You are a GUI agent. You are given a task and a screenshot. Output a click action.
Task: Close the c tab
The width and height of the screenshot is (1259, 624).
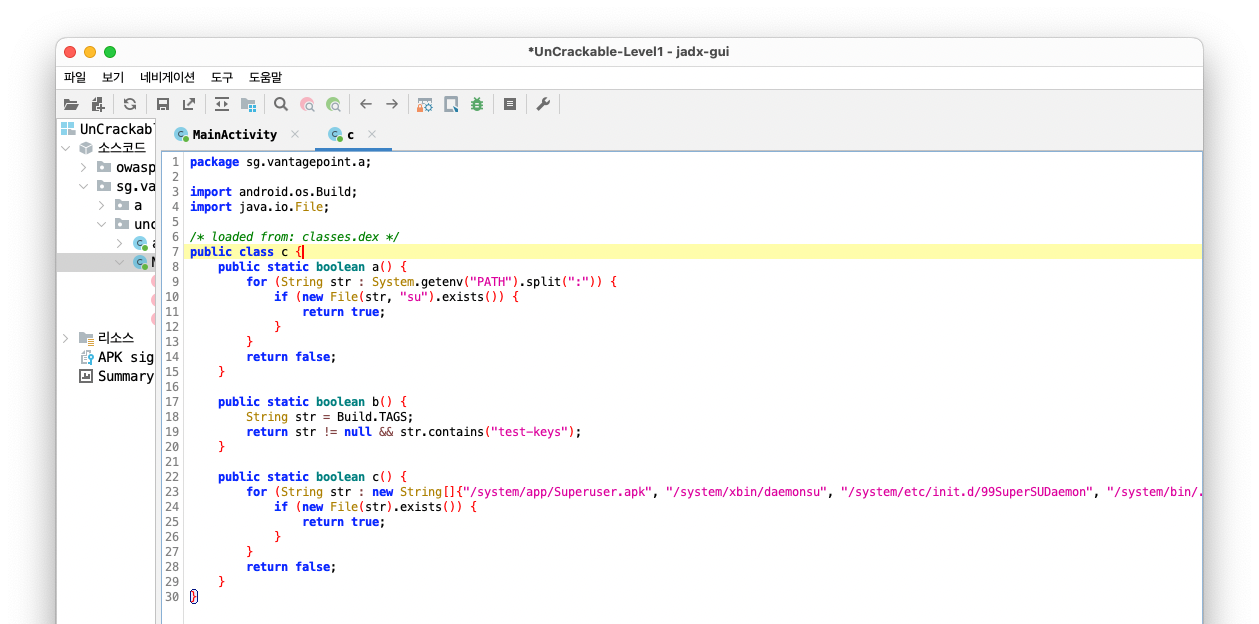point(372,134)
